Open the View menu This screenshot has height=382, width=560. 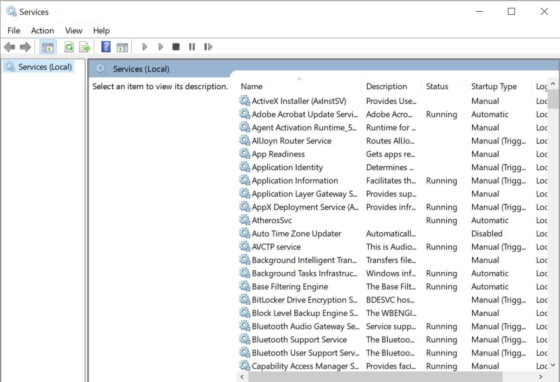pyautogui.click(x=74, y=31)
